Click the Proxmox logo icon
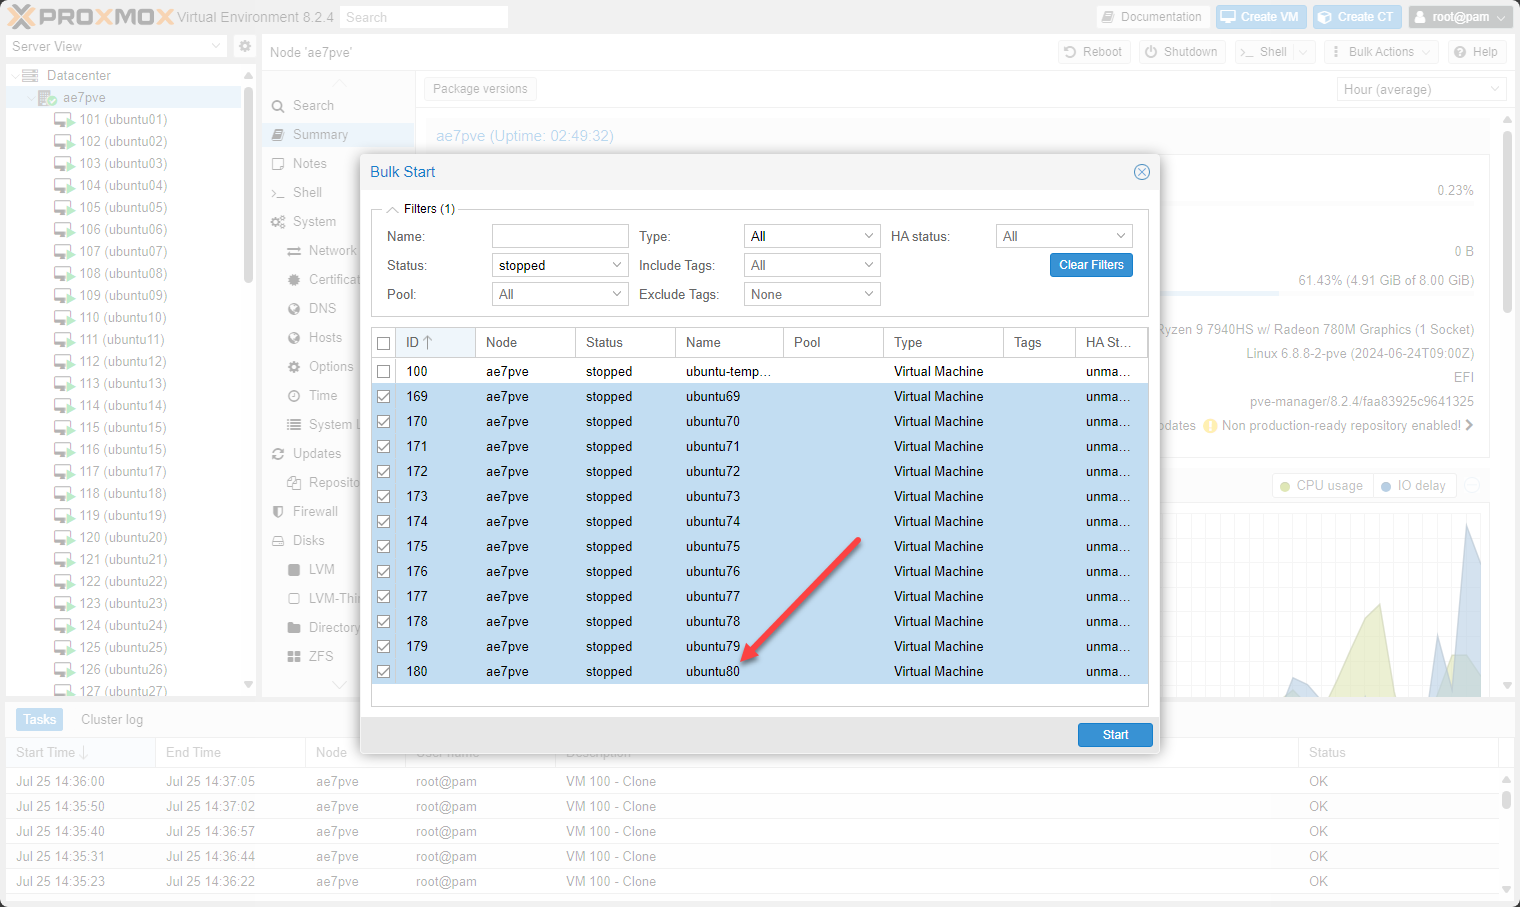Viewport: 1520px width, 907px height. (21, 17)
